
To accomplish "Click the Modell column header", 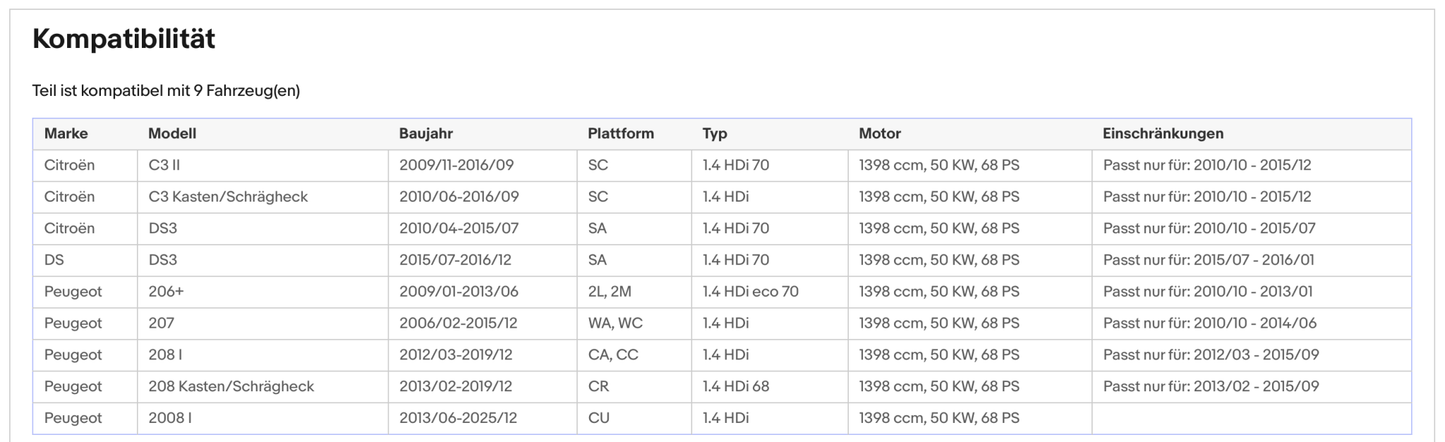I will coord(172,134).
